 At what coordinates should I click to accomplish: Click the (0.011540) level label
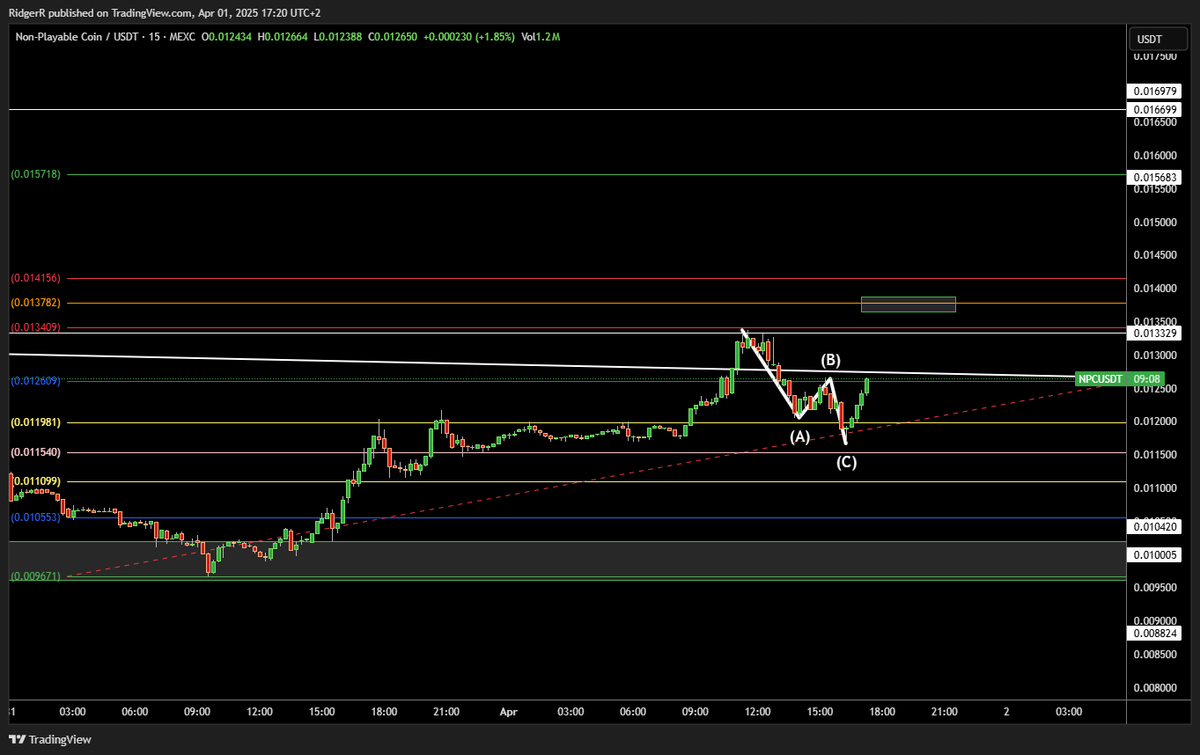point(36,453)
